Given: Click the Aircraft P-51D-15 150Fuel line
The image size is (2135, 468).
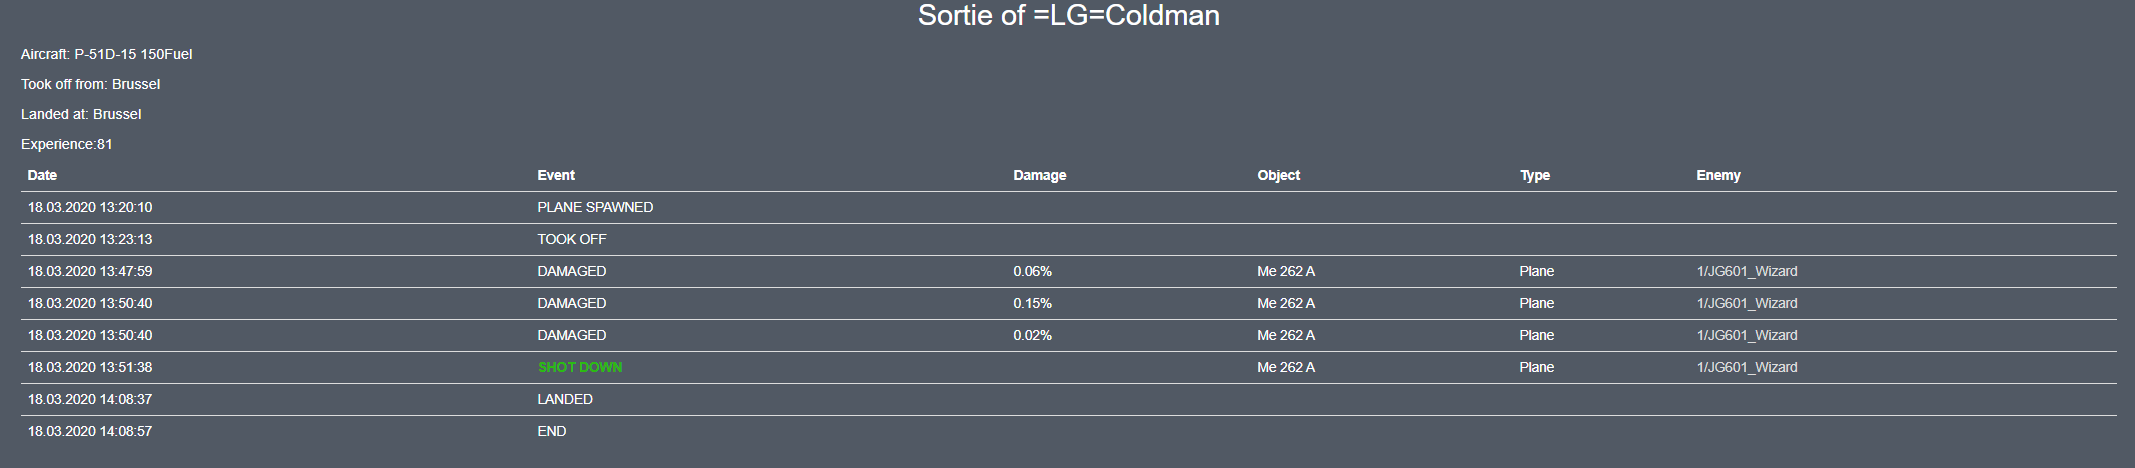Looking at the screenshot, I should pos(106,54).
